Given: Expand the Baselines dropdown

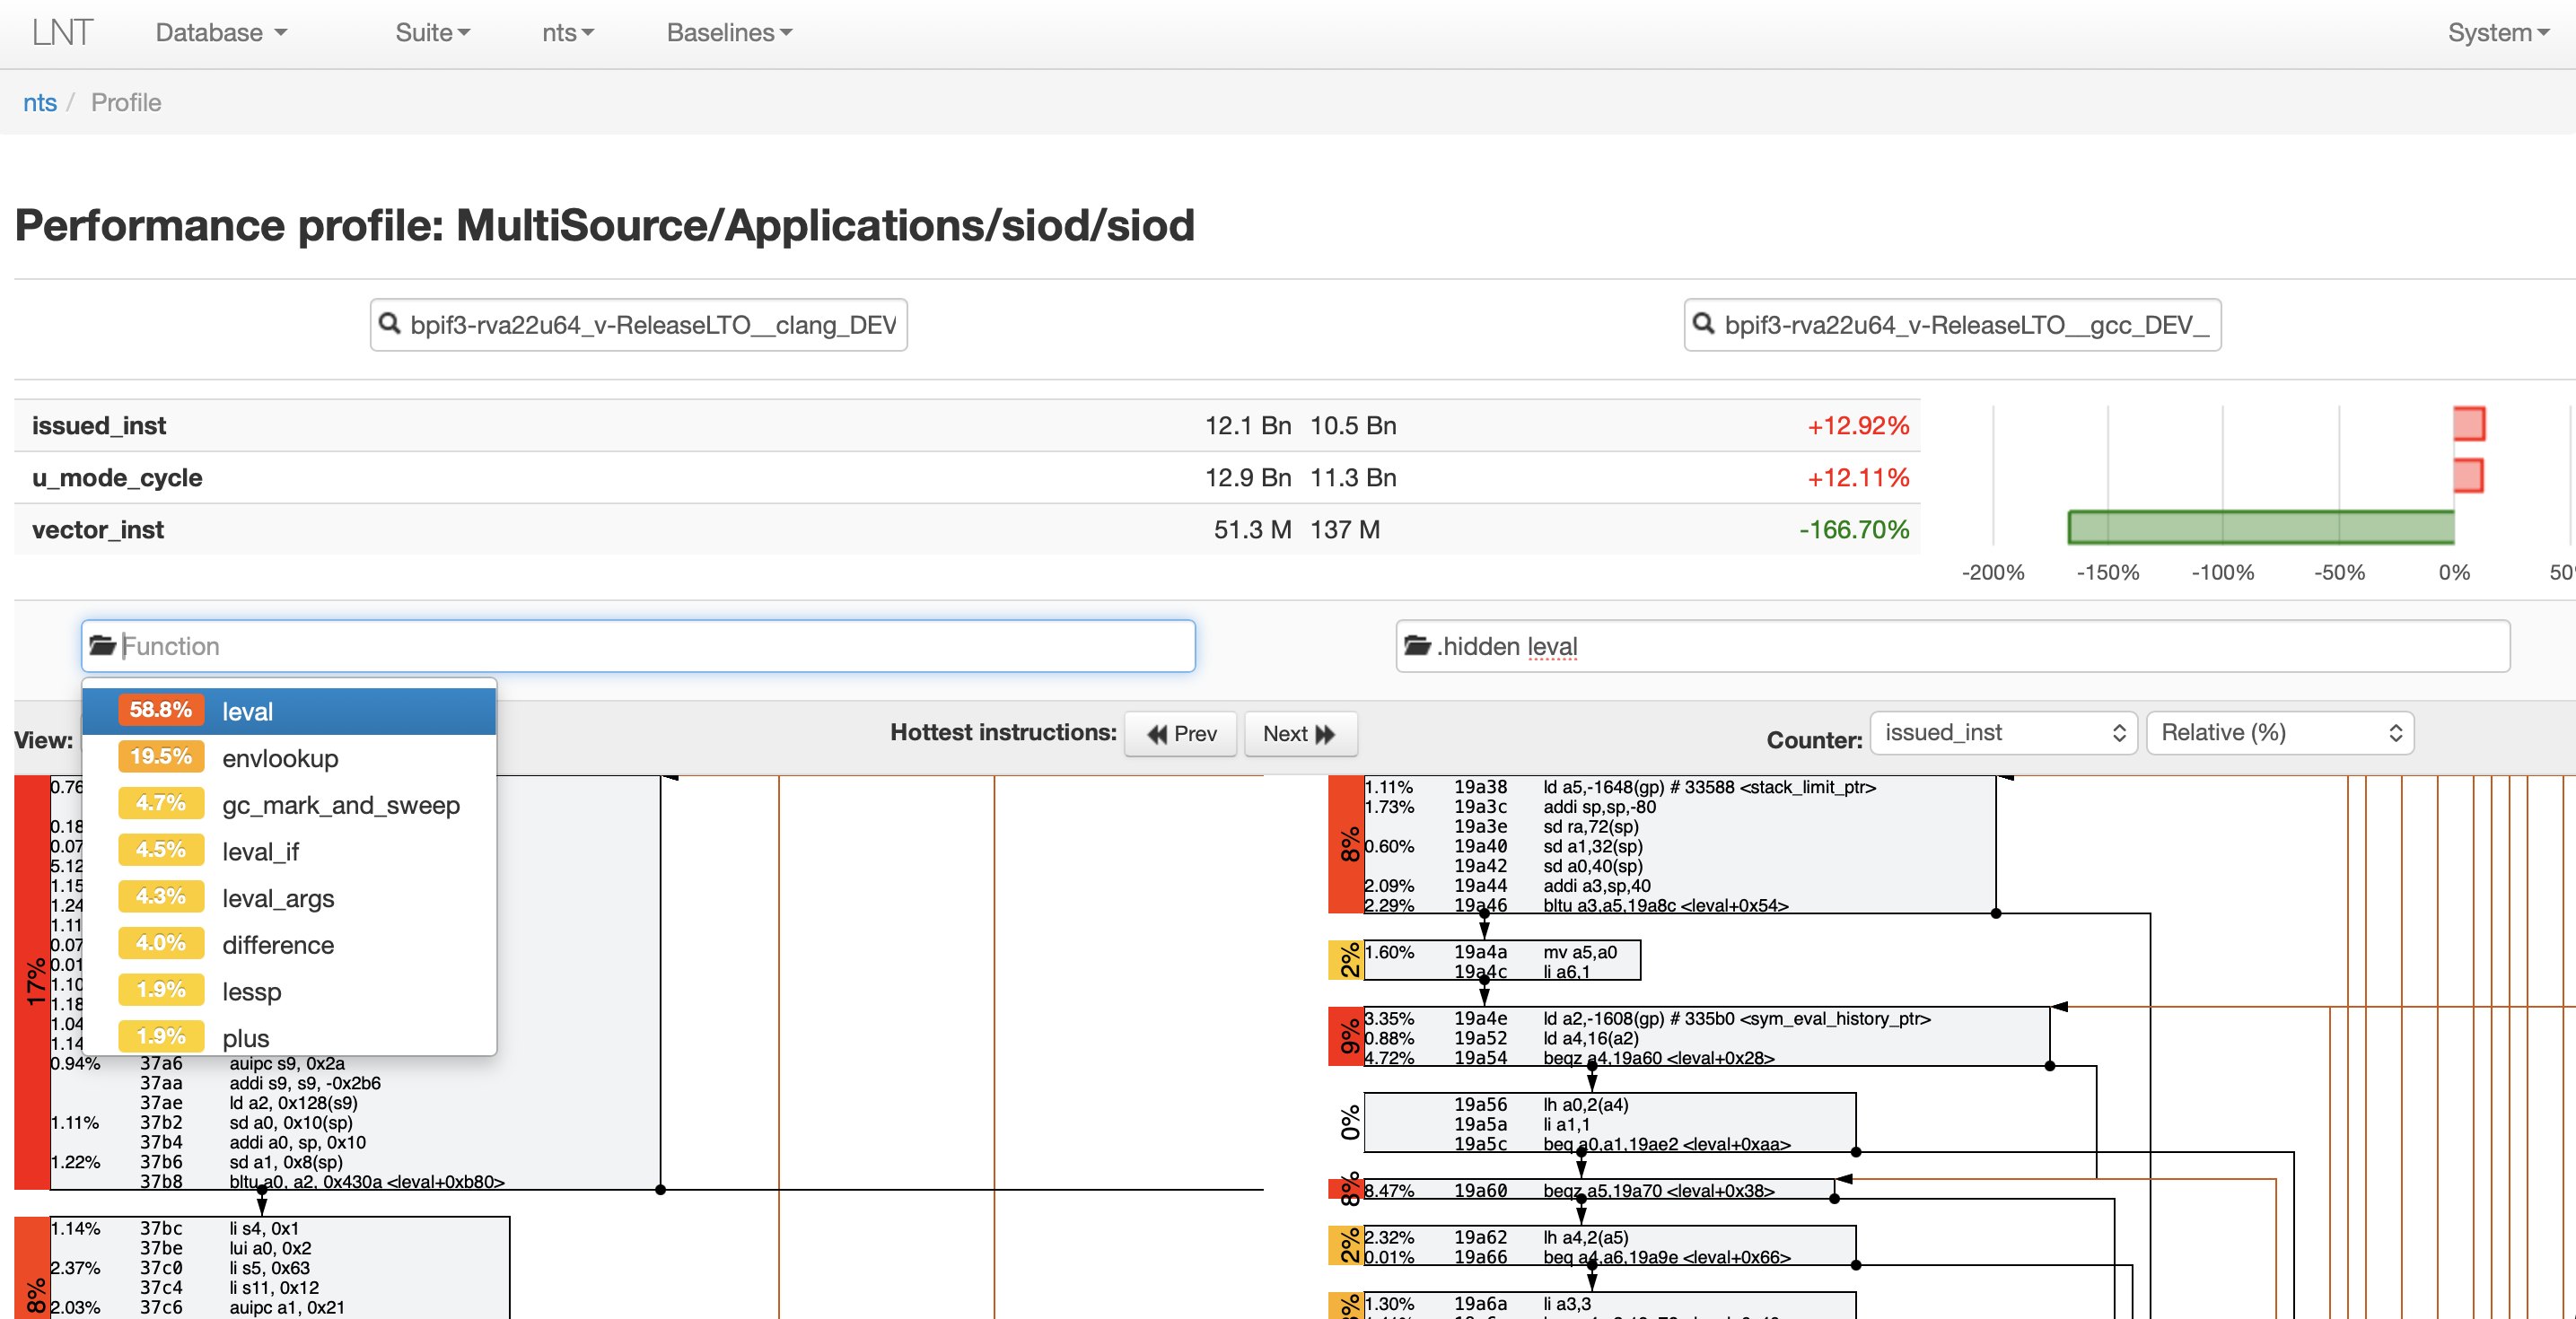Looking at the screenshot, I should pyautogui.click(x=728, y=32).
